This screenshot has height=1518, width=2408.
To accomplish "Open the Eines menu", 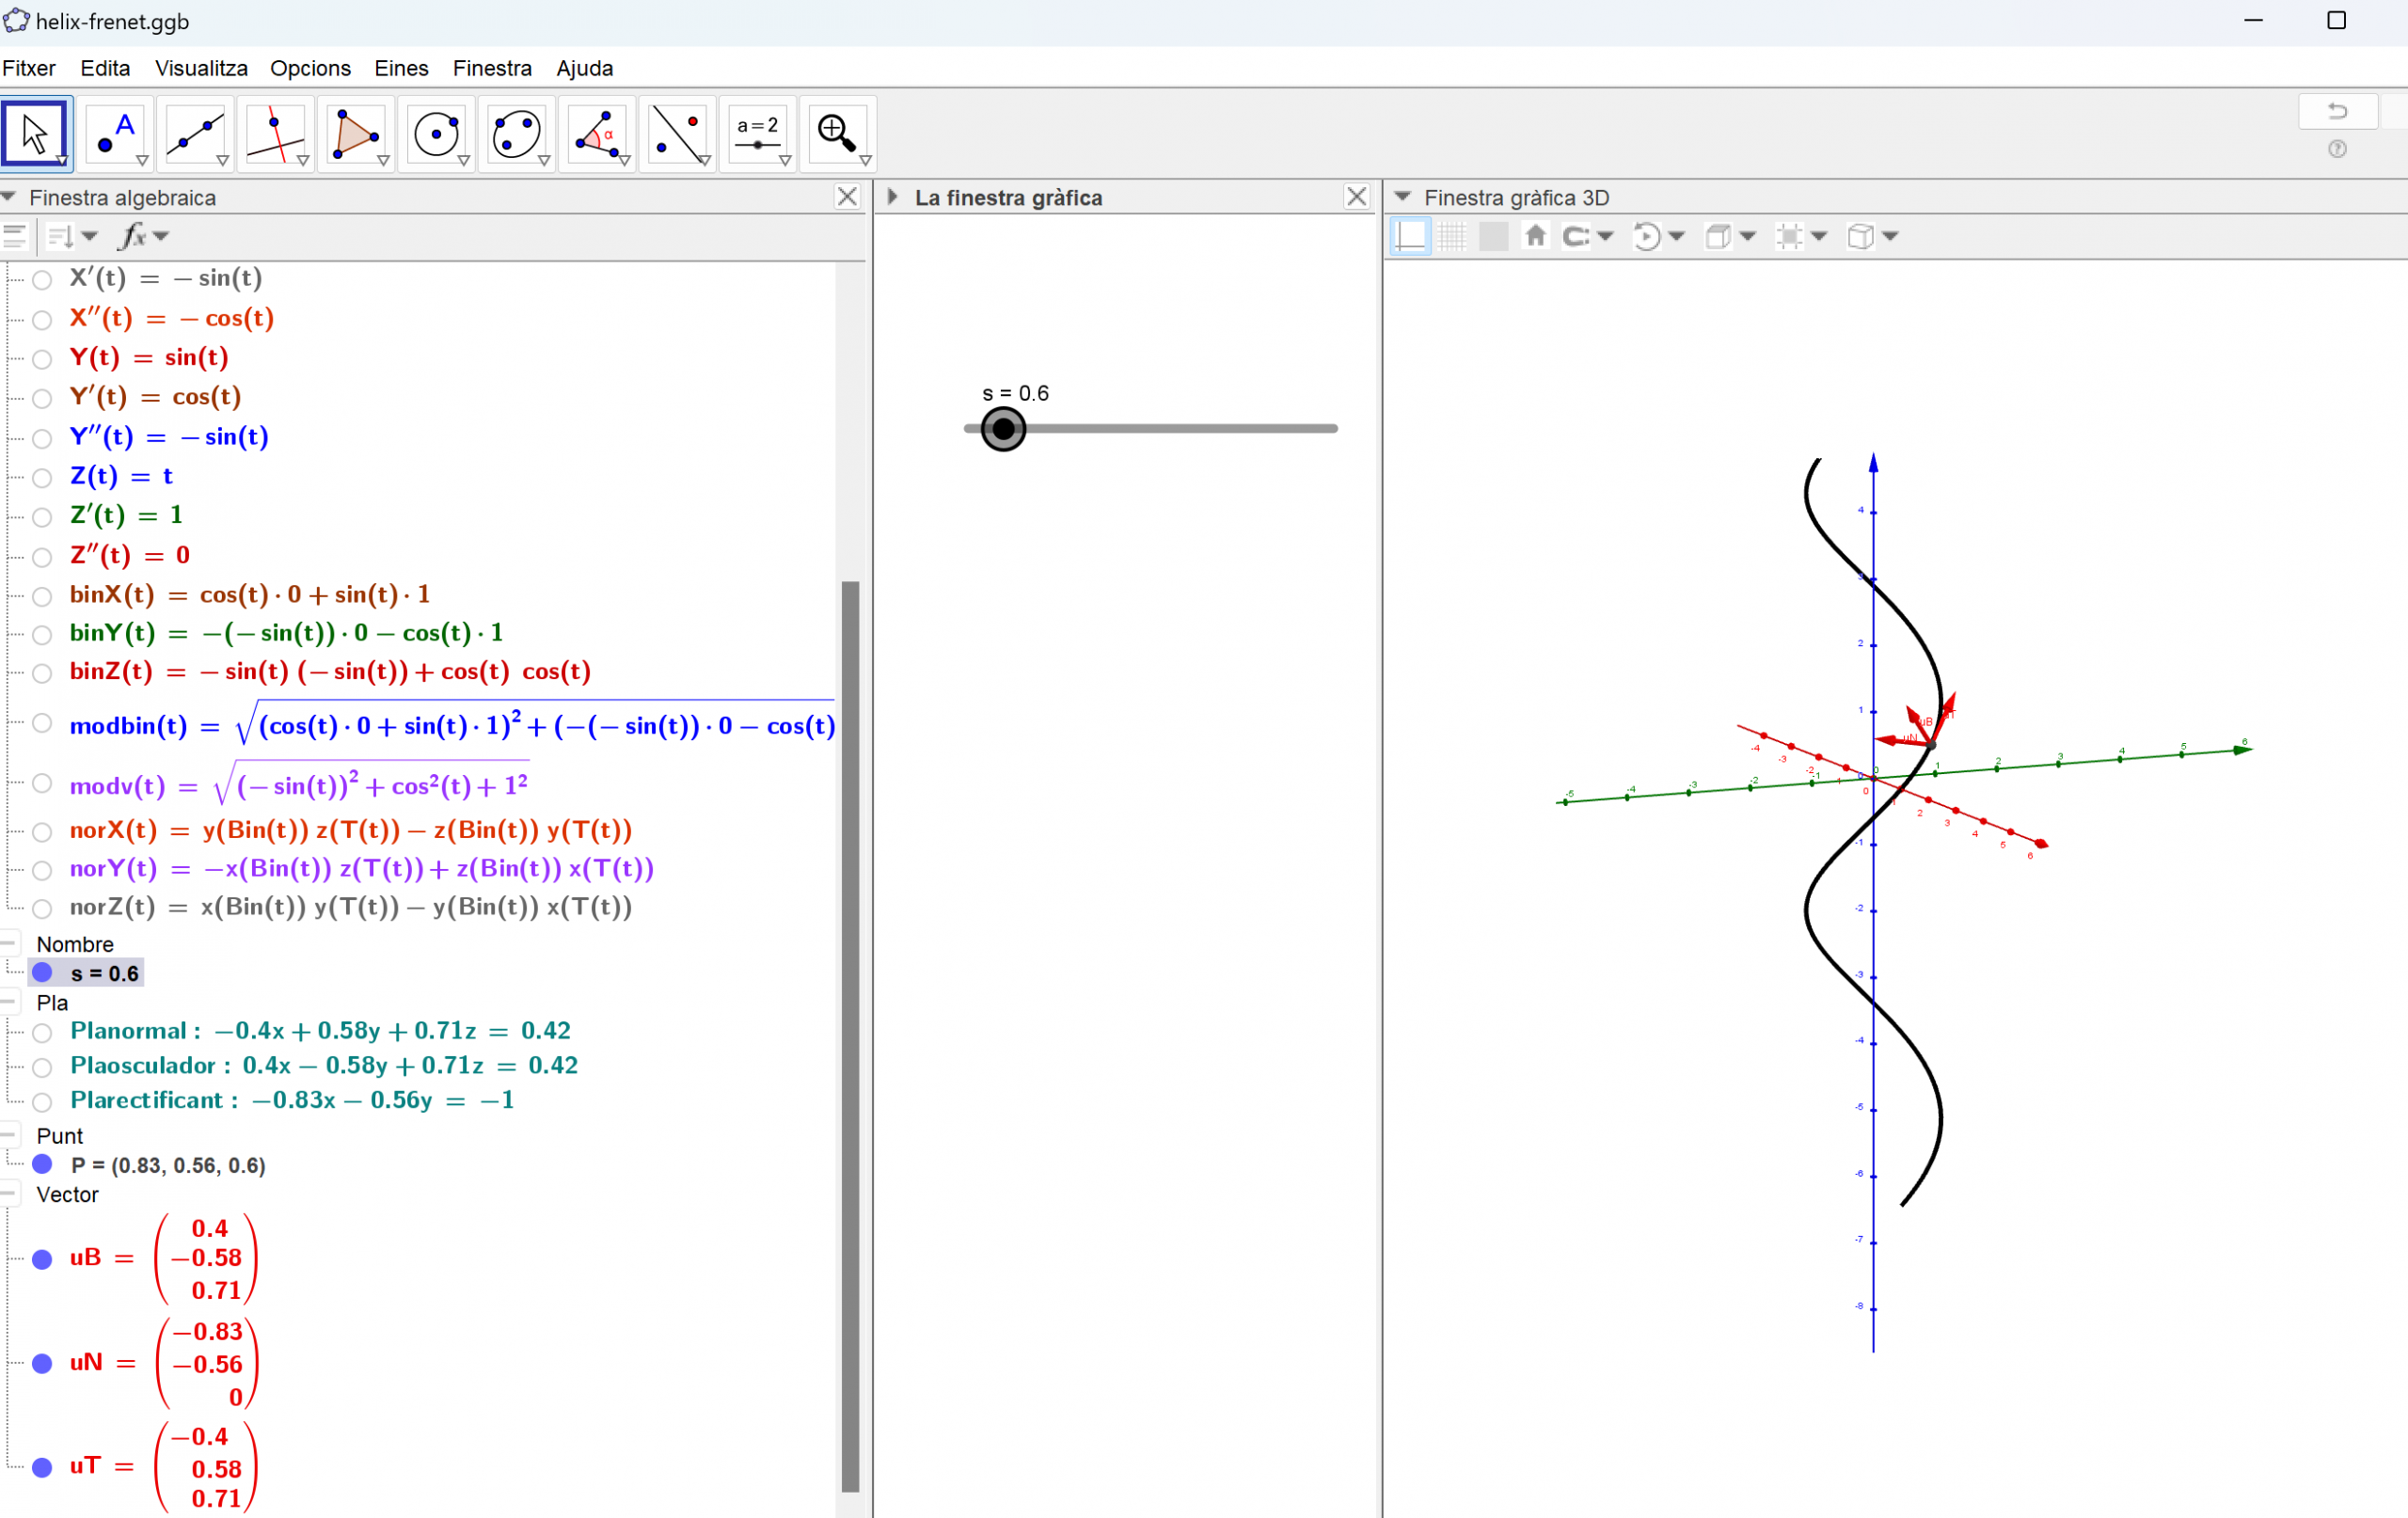I will point(401,68).
